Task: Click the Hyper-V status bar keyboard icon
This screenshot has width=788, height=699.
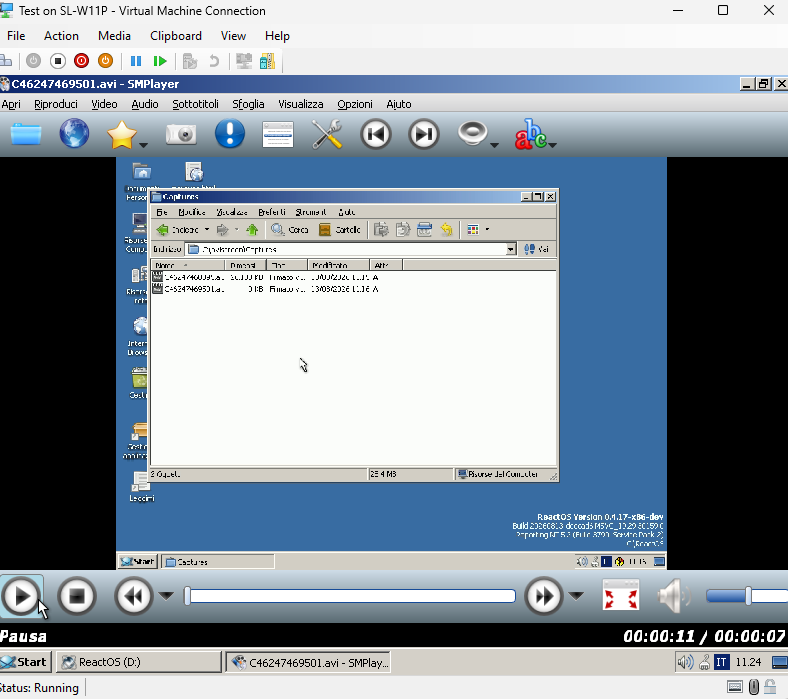Action: (x=734, y=686)
